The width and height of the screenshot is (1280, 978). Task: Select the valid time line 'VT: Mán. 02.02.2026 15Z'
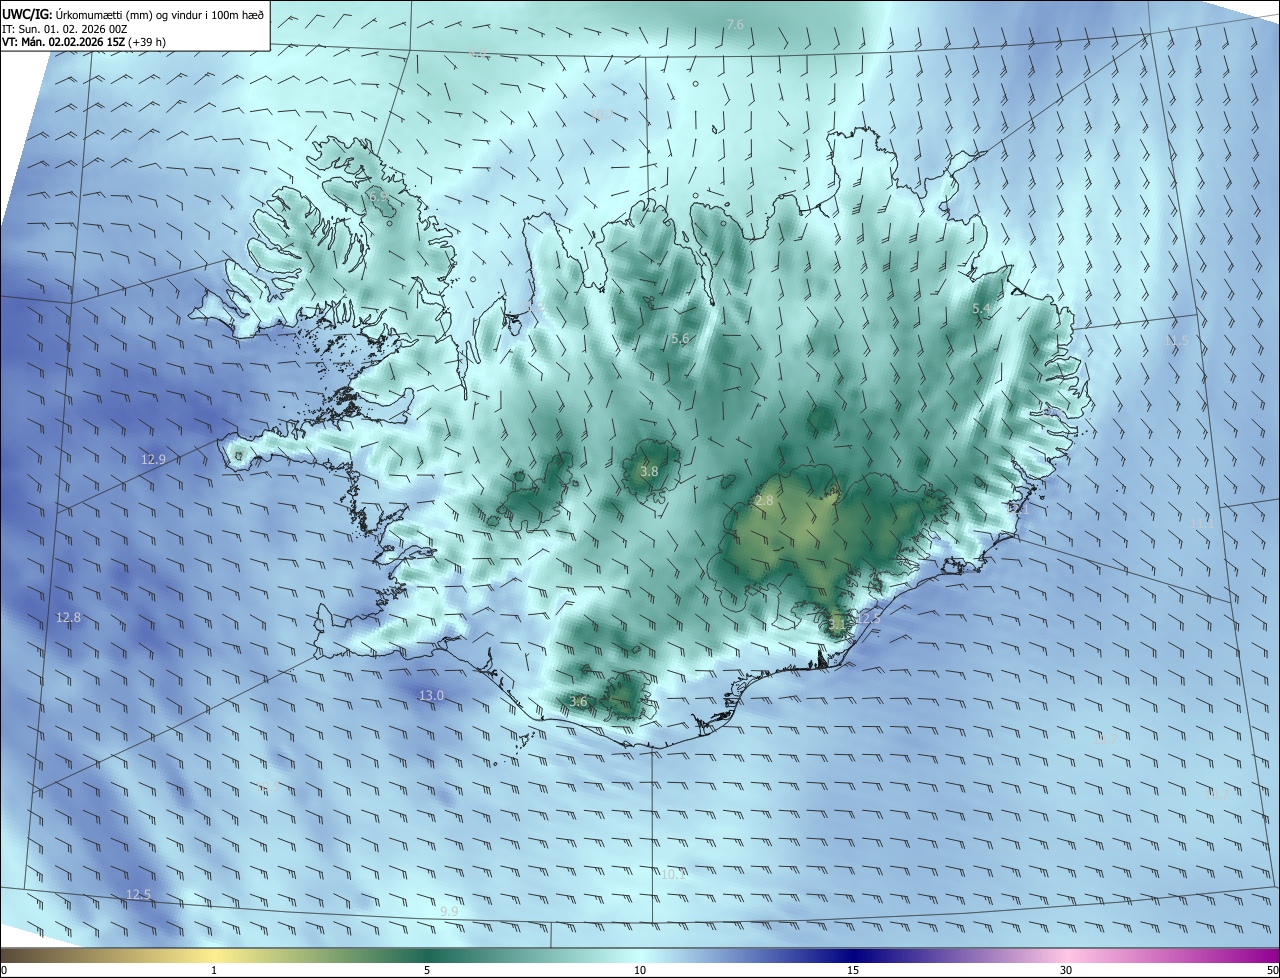pos(63,42)
